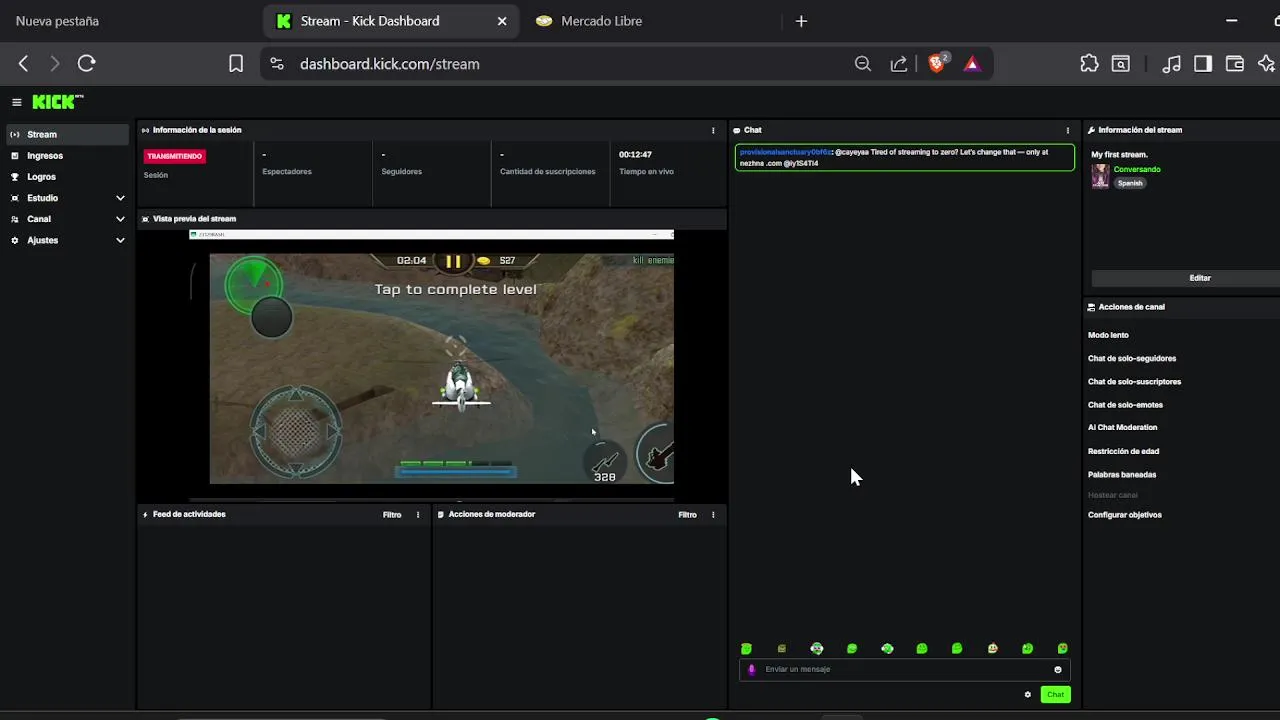Click Chat de solo-seguidores channel action
1280x720 pixels.
tap(1132, 358)
